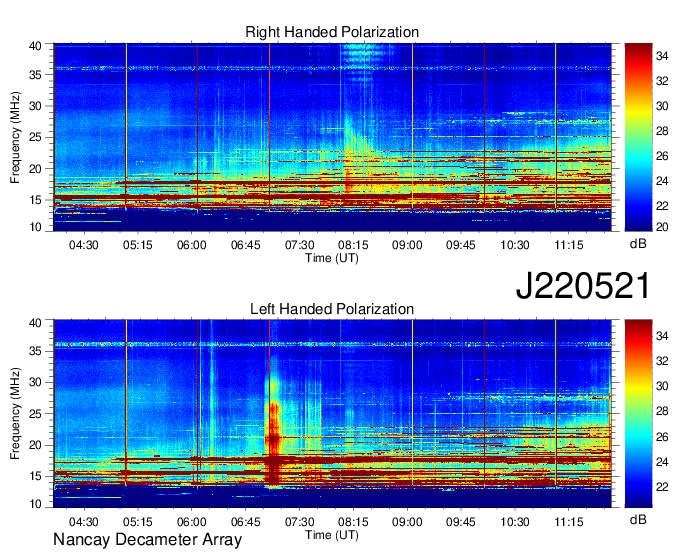Click the 34 dB label on the bottom colorbar
This screenshot has height=552, width=680.
tap(662, 336)
